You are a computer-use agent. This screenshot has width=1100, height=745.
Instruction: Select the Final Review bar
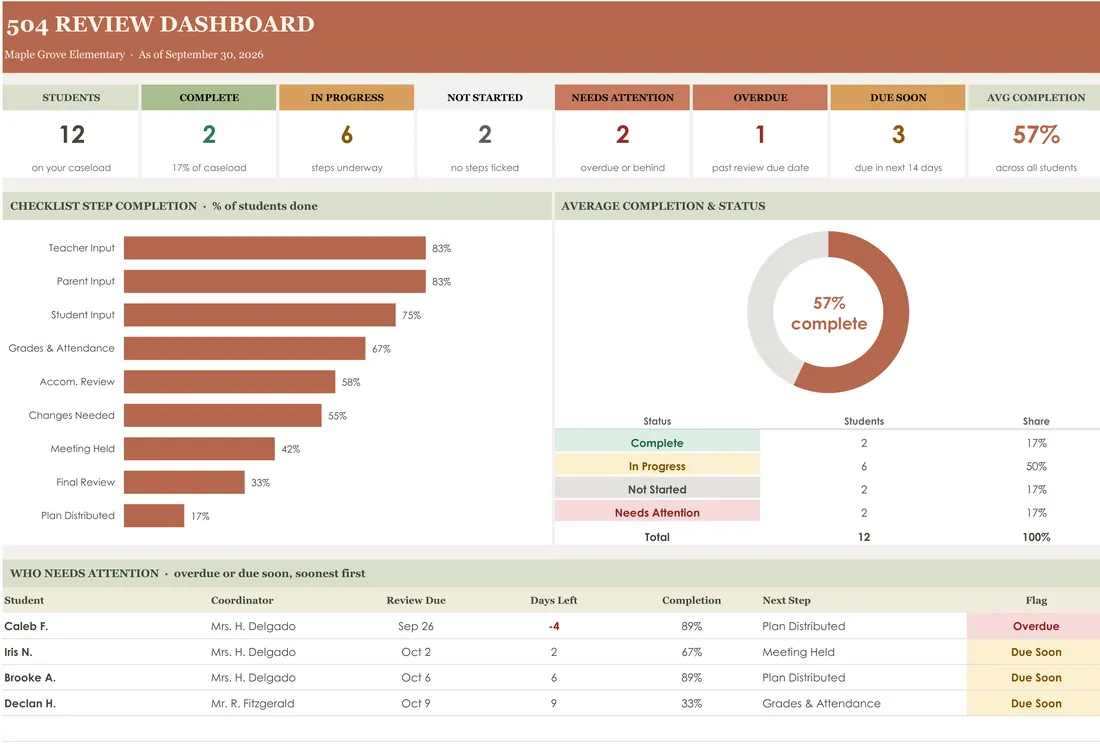tap(185, 482)
